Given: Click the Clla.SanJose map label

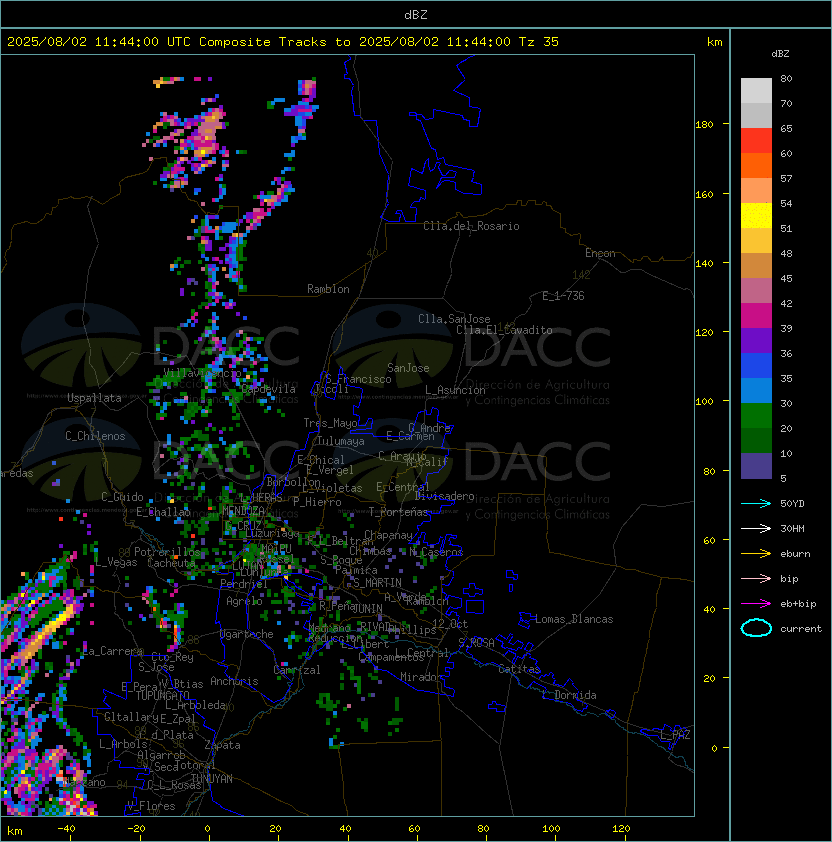Looking at the screenshot, I should (x=454, y=319).
